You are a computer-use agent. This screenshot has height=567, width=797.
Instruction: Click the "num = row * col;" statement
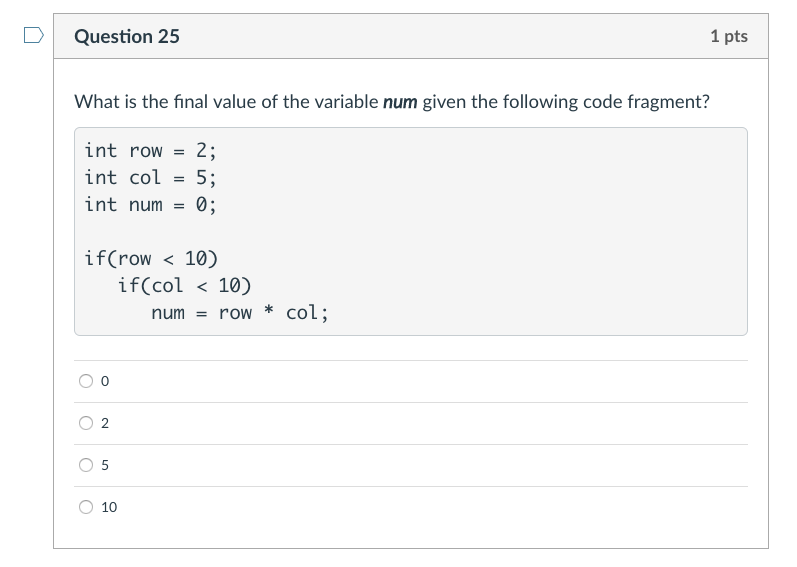click(239, 313)
